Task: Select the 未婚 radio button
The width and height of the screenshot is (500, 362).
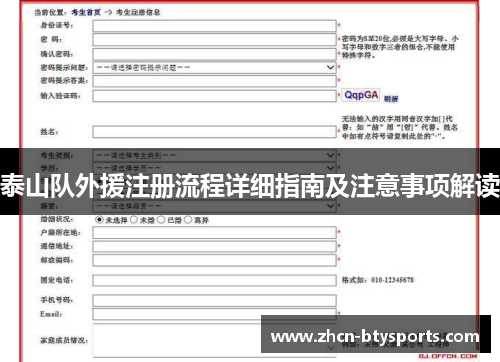Action: click(x=134, y=220)
